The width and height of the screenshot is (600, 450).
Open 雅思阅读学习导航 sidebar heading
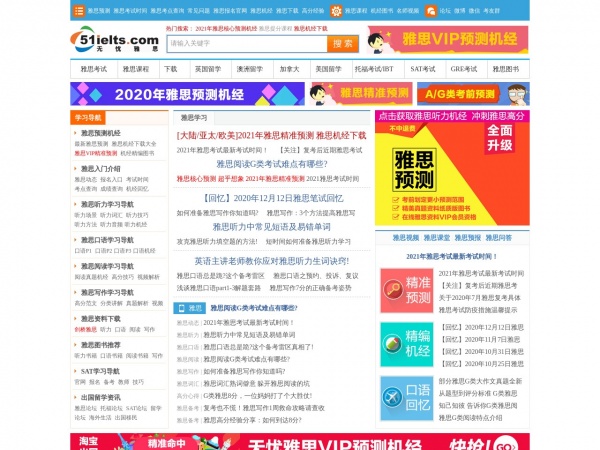tap(107, 266)
